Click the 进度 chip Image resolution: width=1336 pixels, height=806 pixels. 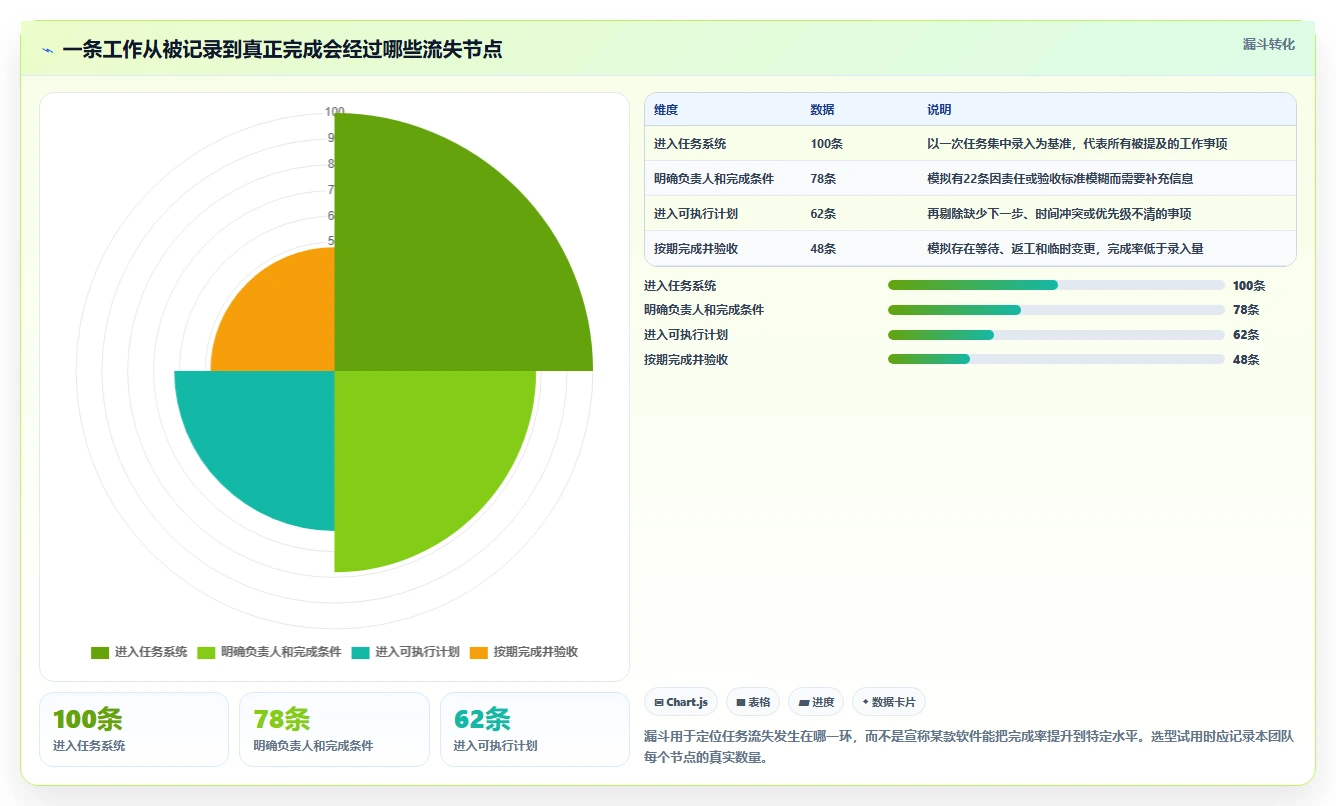[x=816, y=702]
